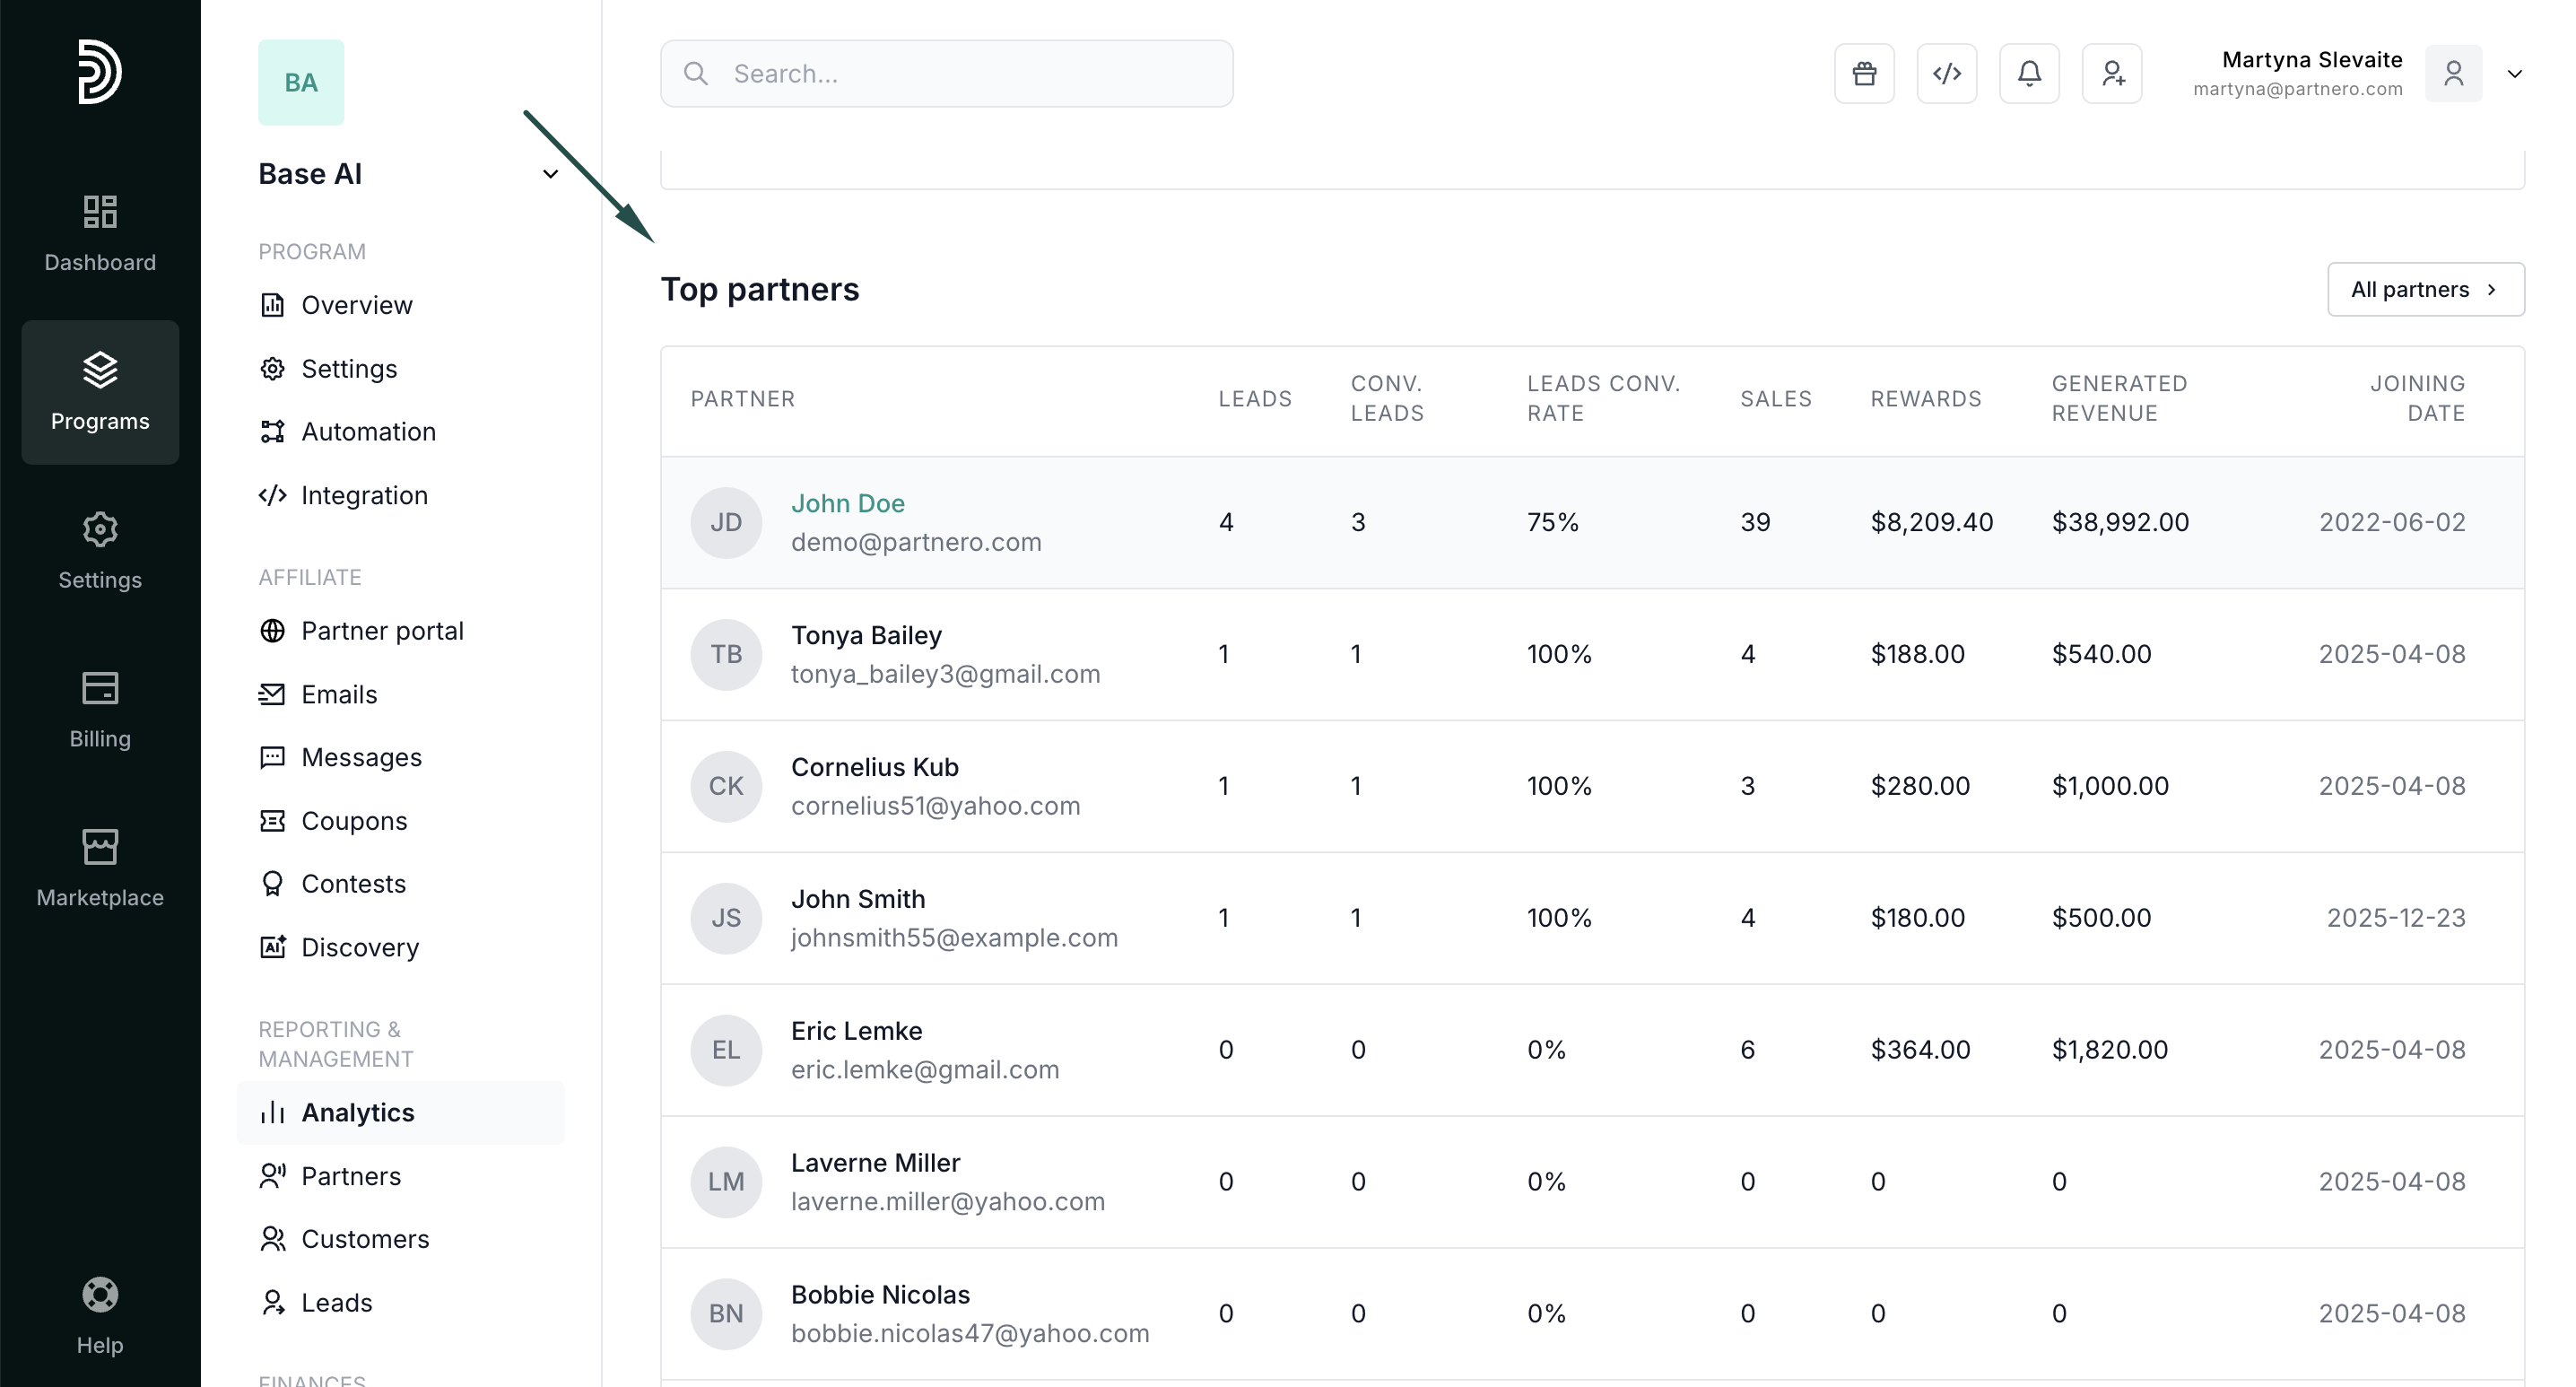Expand the Base AI program dropdown

click(549, 174)
